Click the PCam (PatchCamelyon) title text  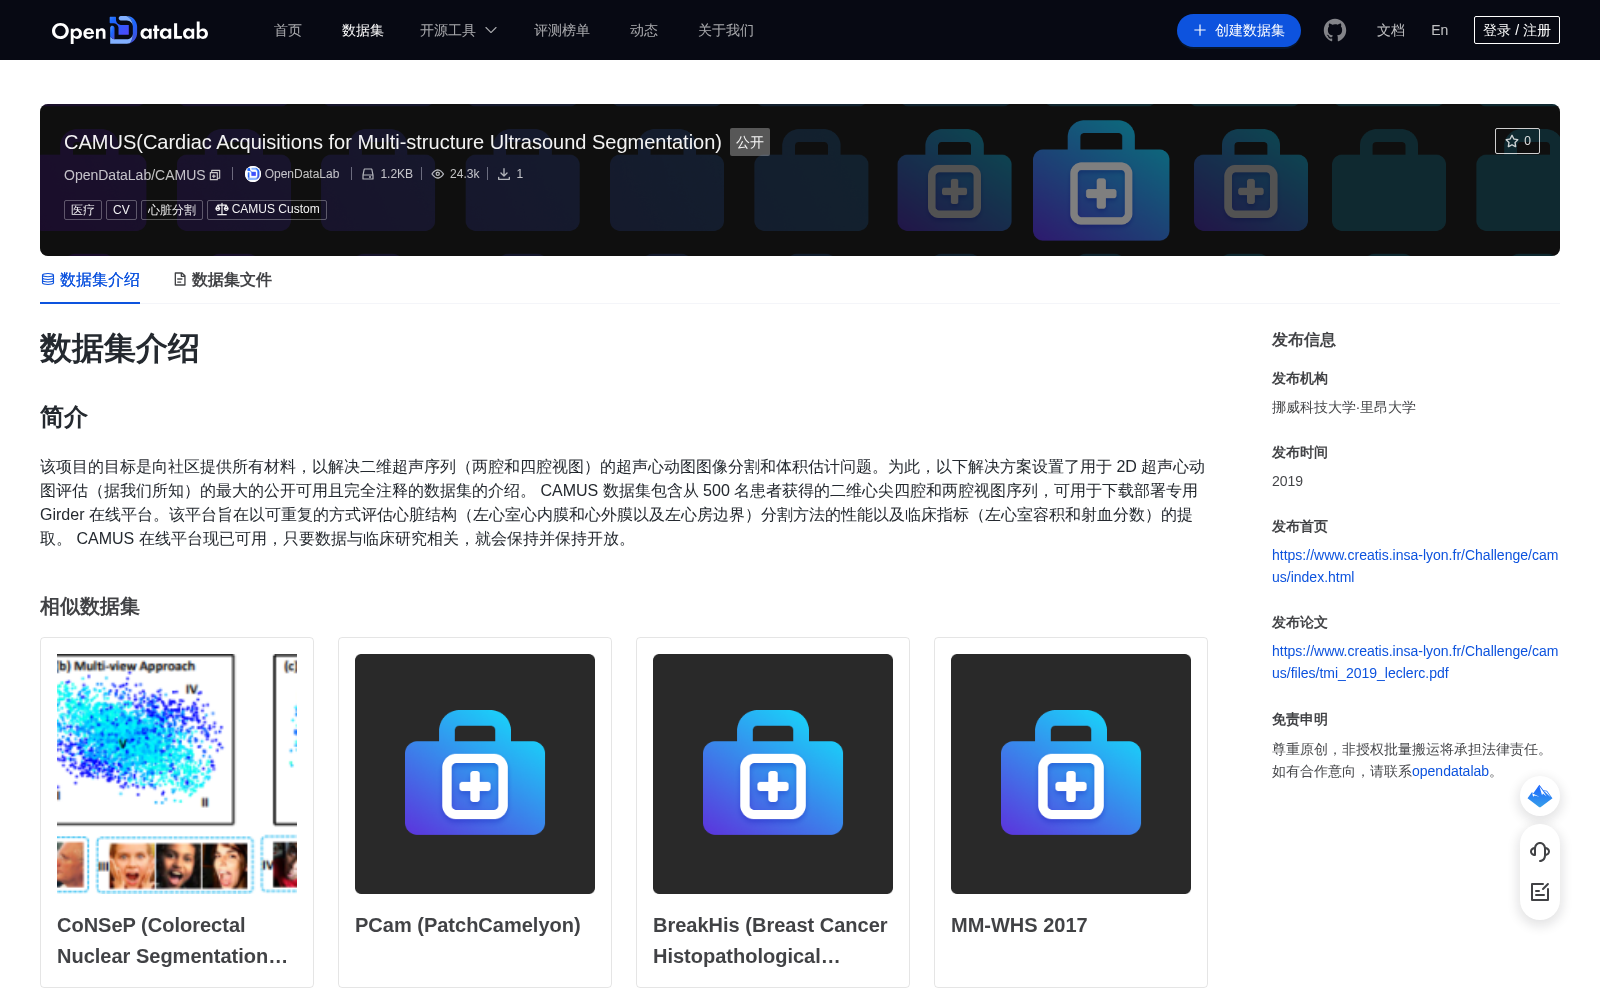click(x=468, y=925)
